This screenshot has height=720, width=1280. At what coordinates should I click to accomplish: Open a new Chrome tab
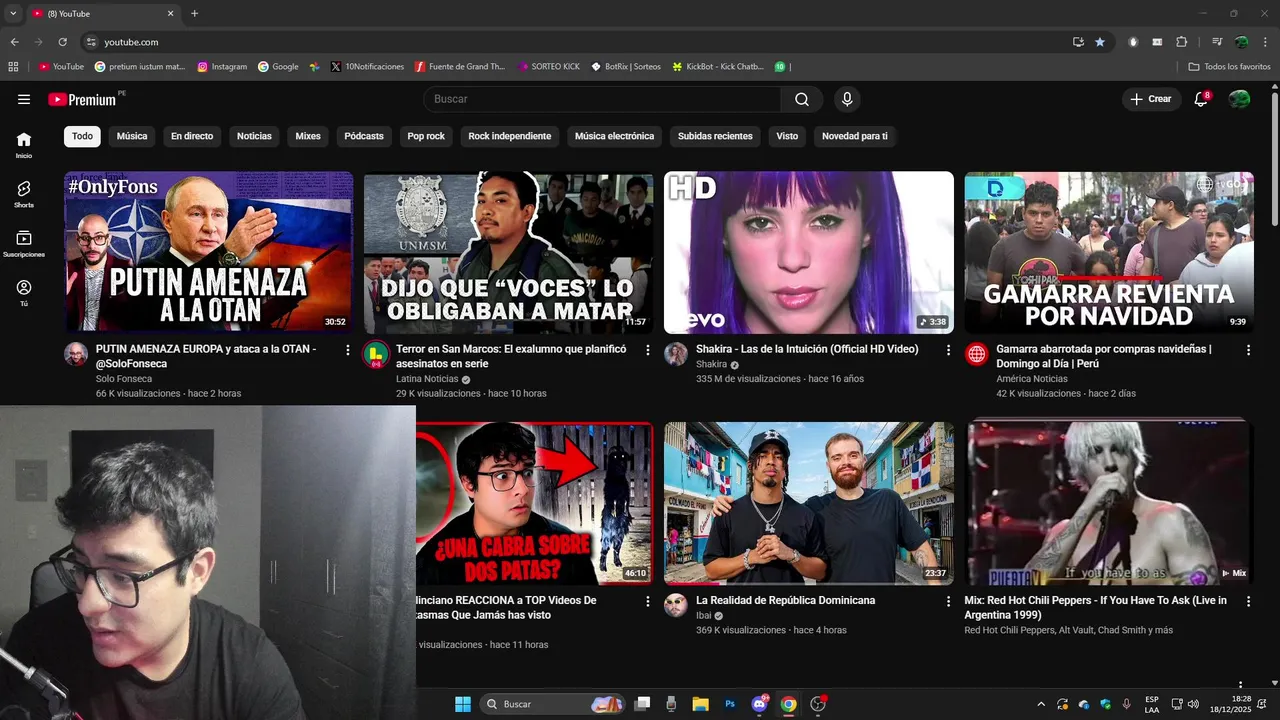tap(194, 14)
